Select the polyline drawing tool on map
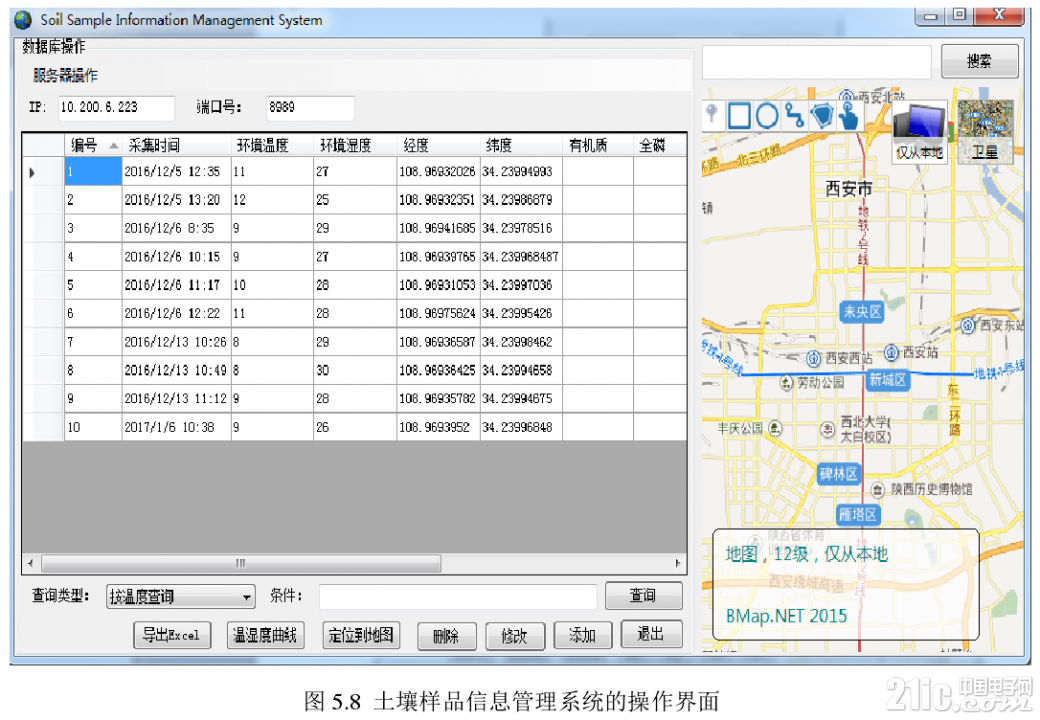The image size is (1040, 720). click(x=794, y=115)
